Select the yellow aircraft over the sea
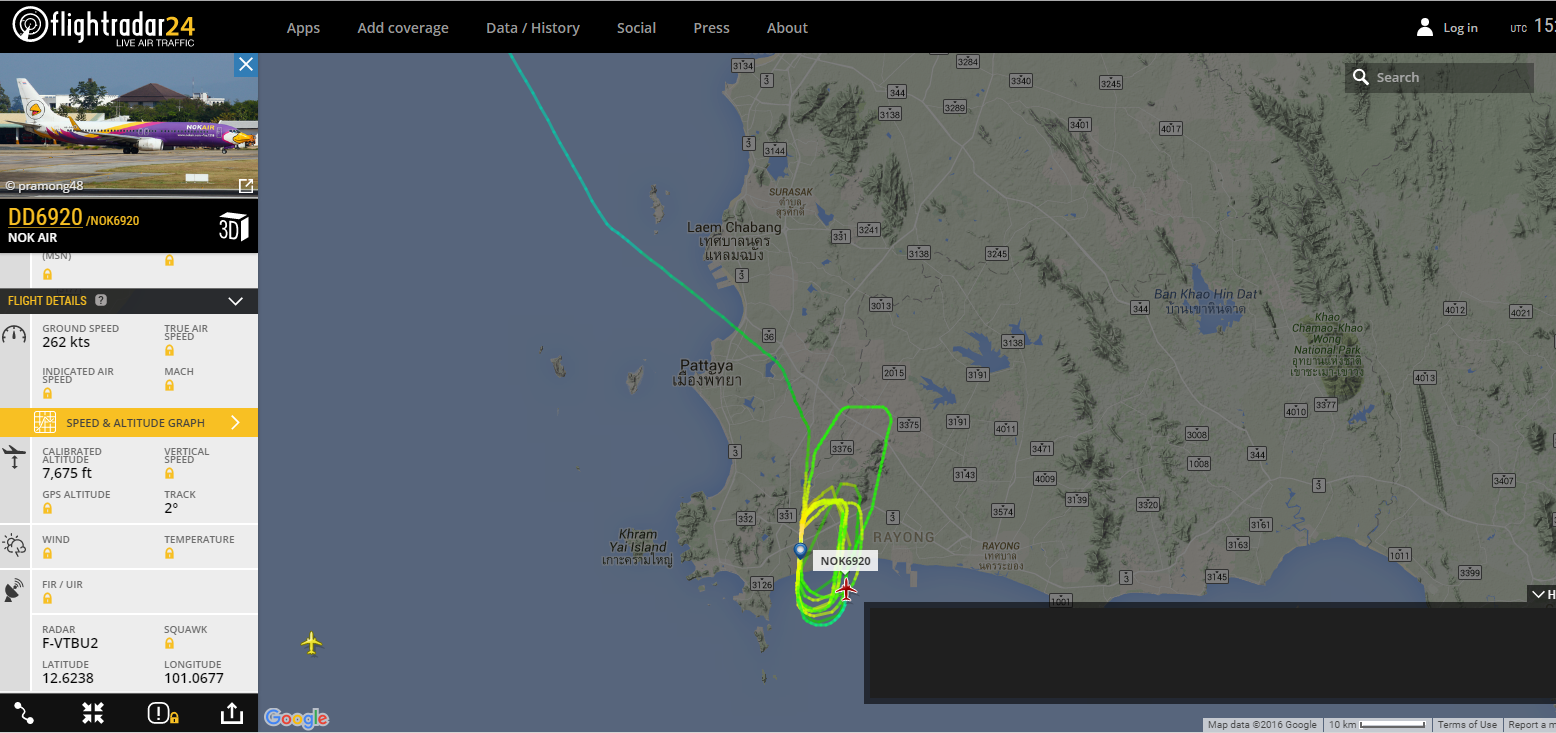This screenshot has height=733, width=1556. (312, 643)
